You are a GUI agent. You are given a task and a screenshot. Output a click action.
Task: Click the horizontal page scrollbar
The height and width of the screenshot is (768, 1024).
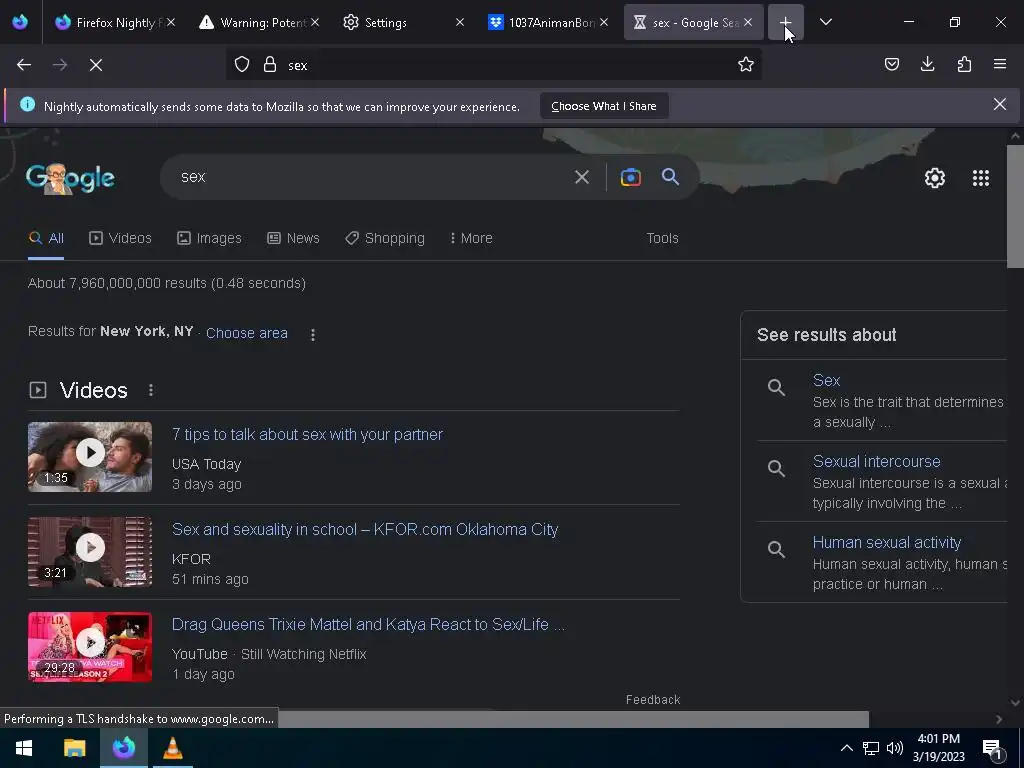(x=573, y=719)
